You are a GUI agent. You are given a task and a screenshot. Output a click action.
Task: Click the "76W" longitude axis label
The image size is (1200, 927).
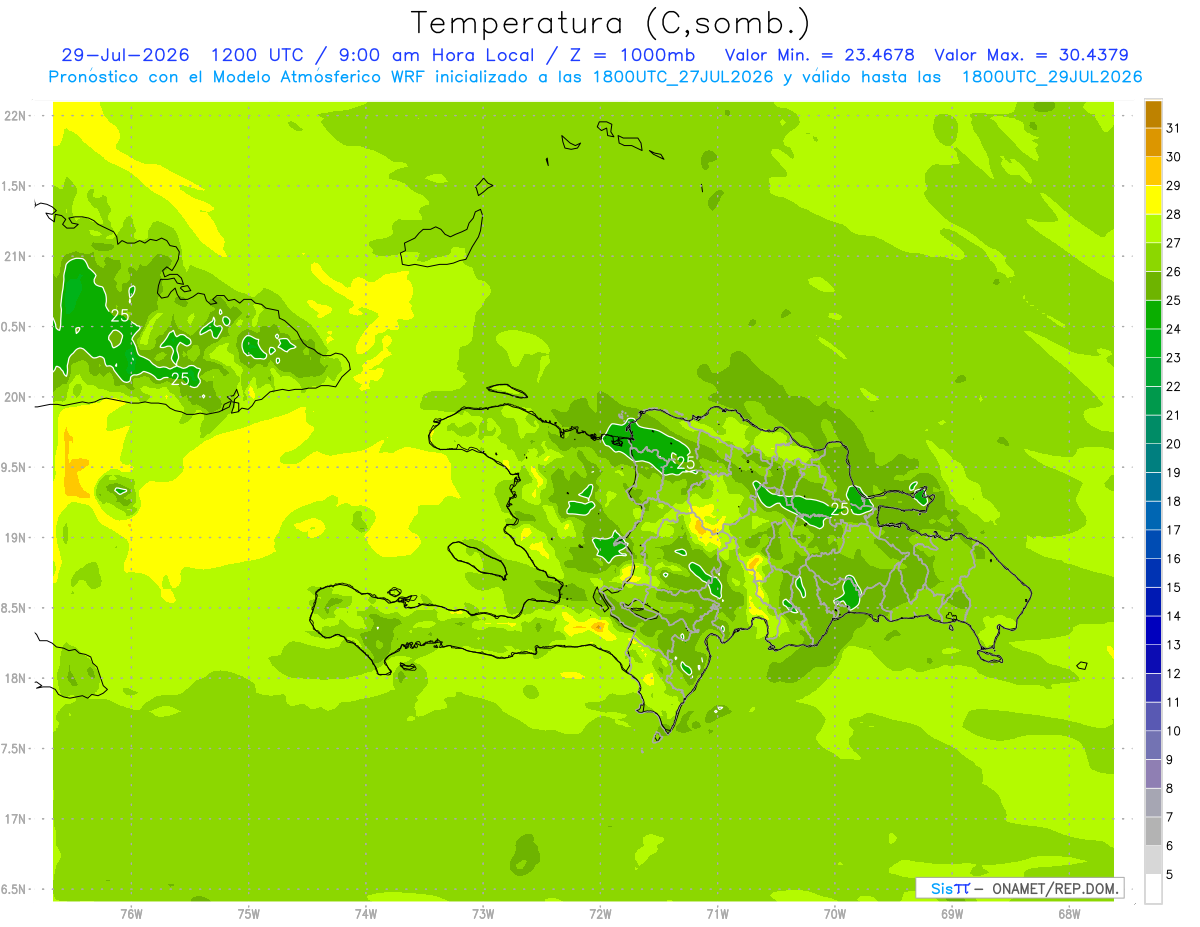coord(131,913)
